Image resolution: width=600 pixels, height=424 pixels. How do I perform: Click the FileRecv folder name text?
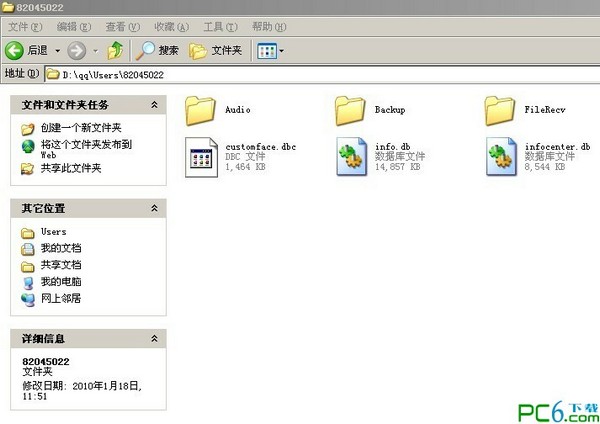(x=545, y=110)
